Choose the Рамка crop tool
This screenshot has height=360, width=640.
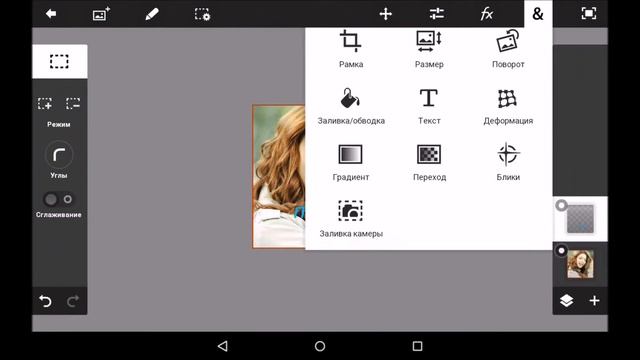[x=351, y=49]
